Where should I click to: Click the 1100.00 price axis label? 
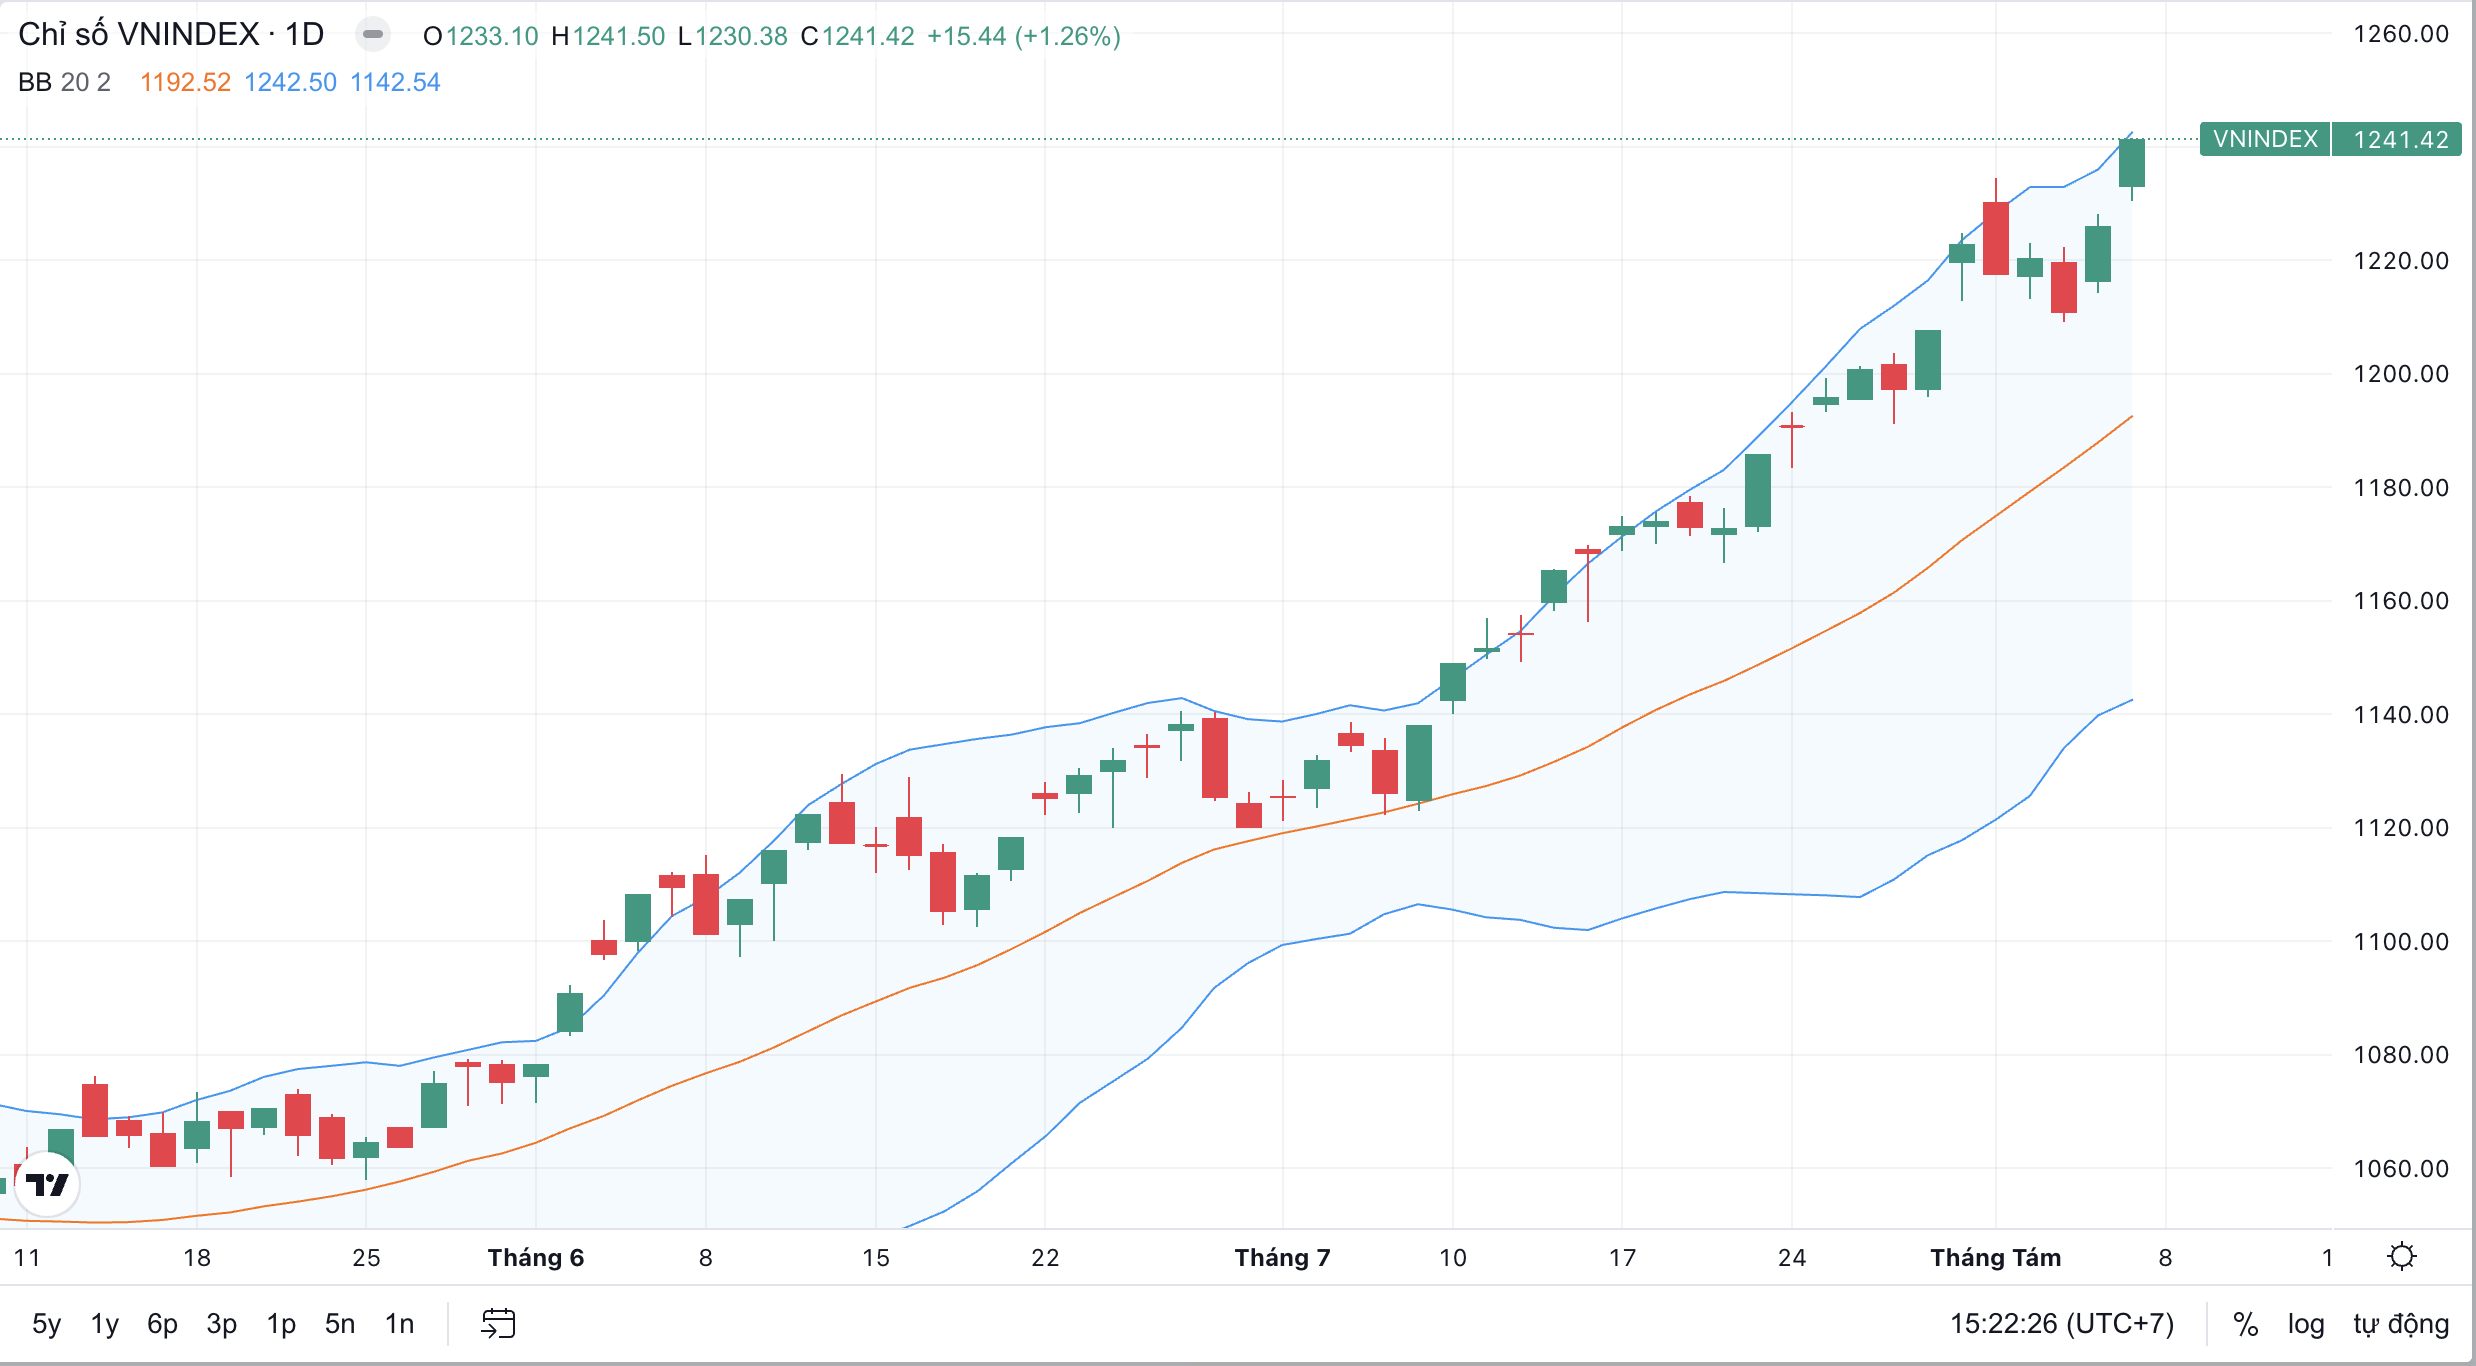coord(2401,942)
